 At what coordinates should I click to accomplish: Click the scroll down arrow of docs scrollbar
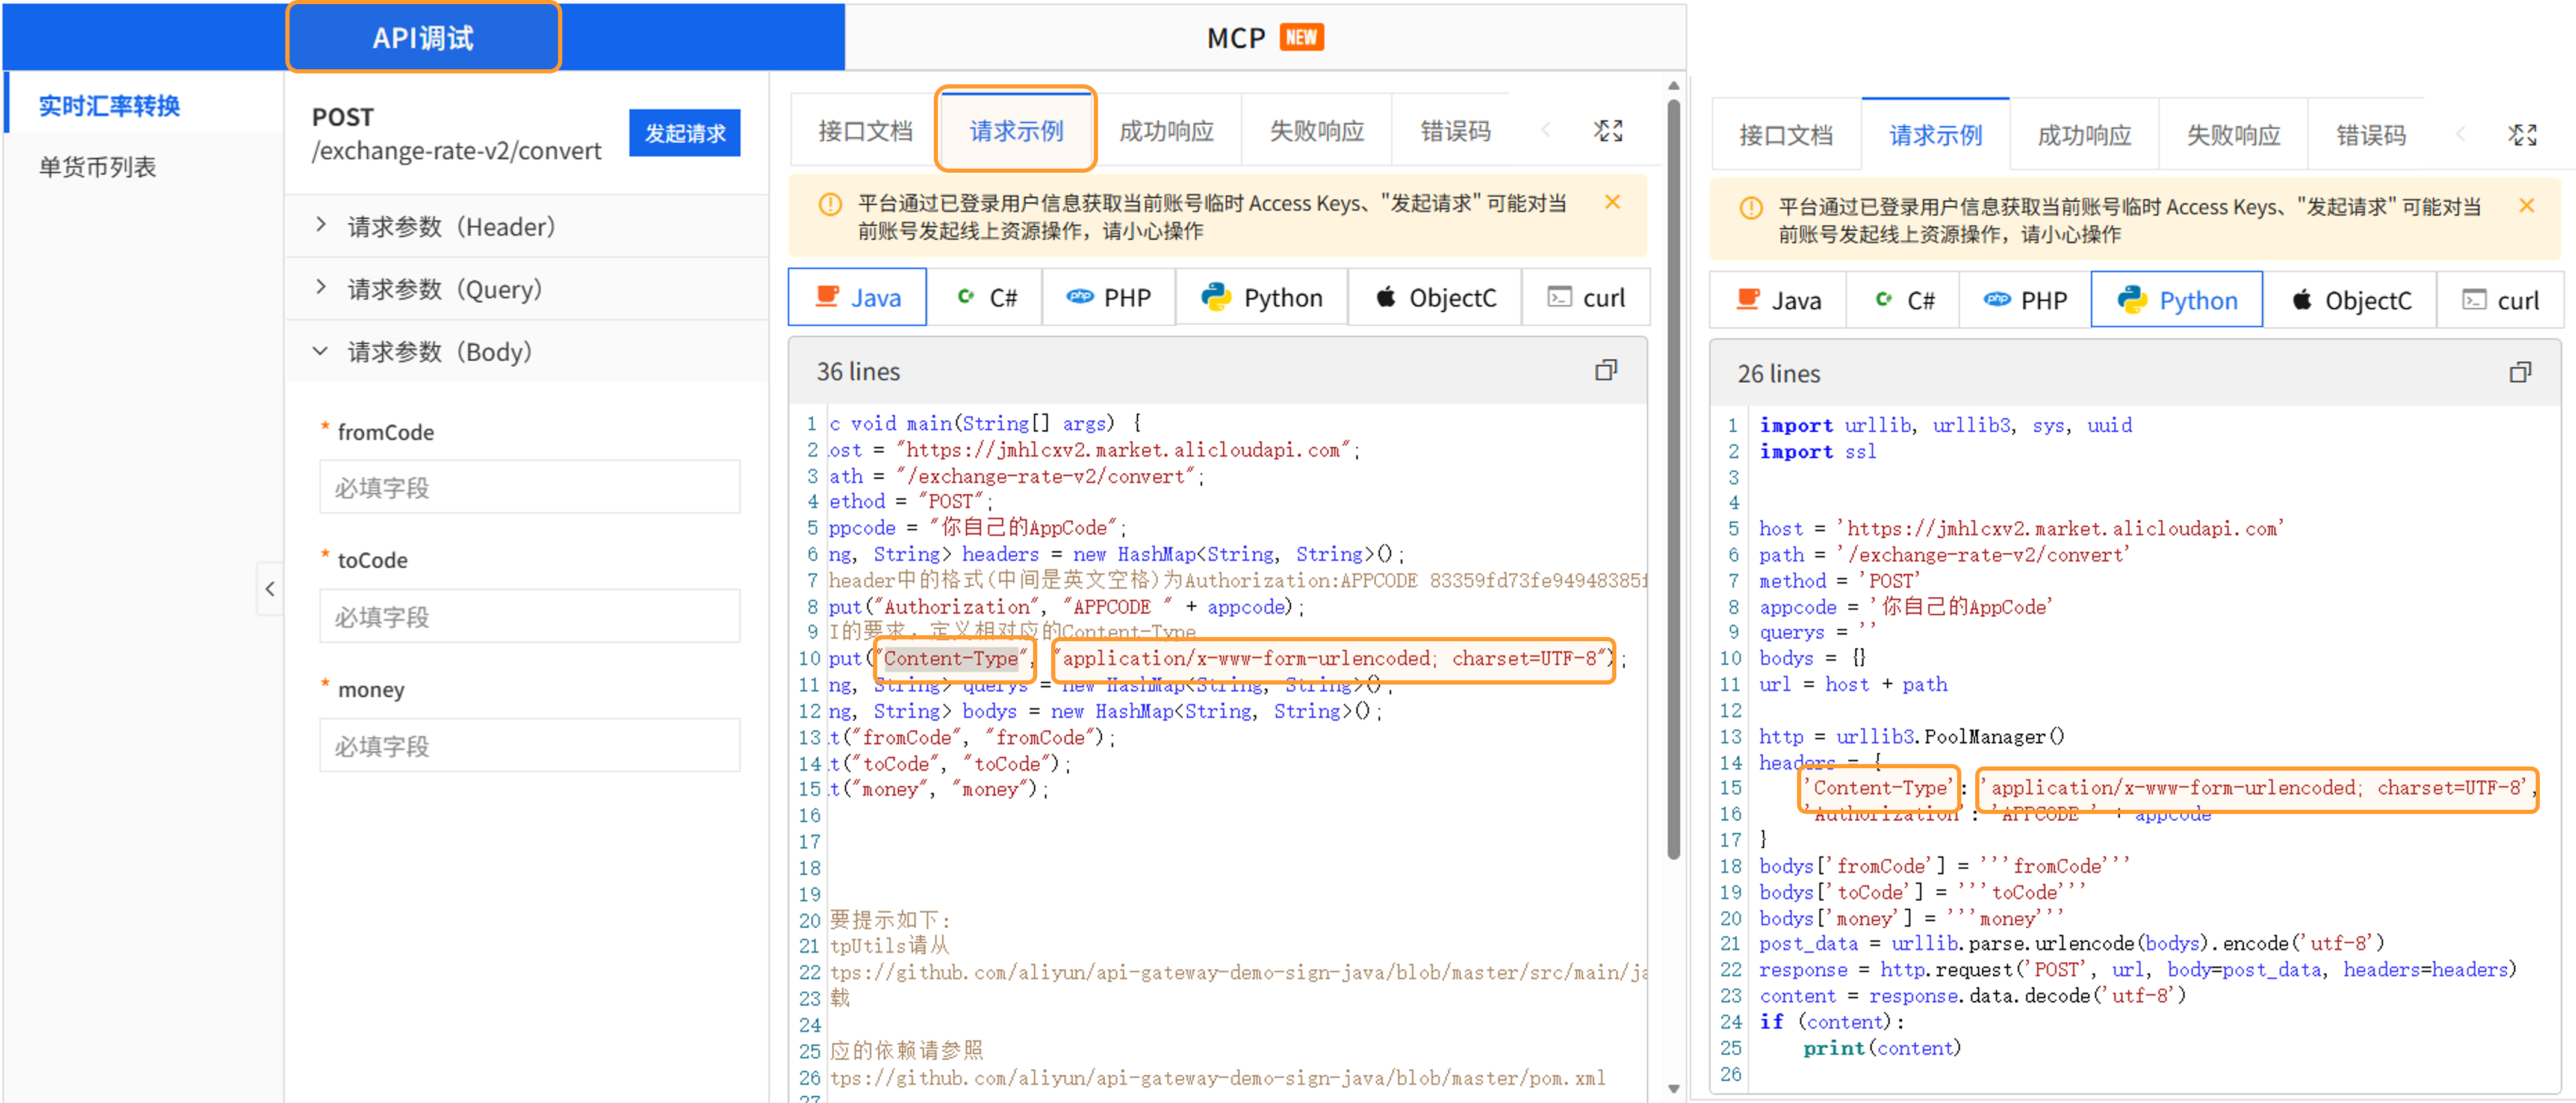(x=1673, y=1089)
